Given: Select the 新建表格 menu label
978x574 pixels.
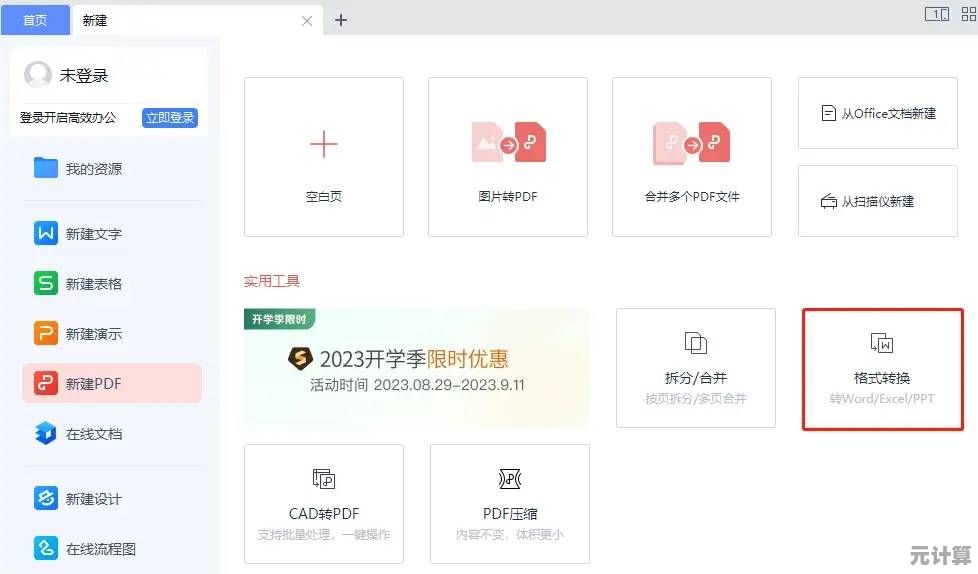Looking at the screenshot, I should tap(94, 284).
